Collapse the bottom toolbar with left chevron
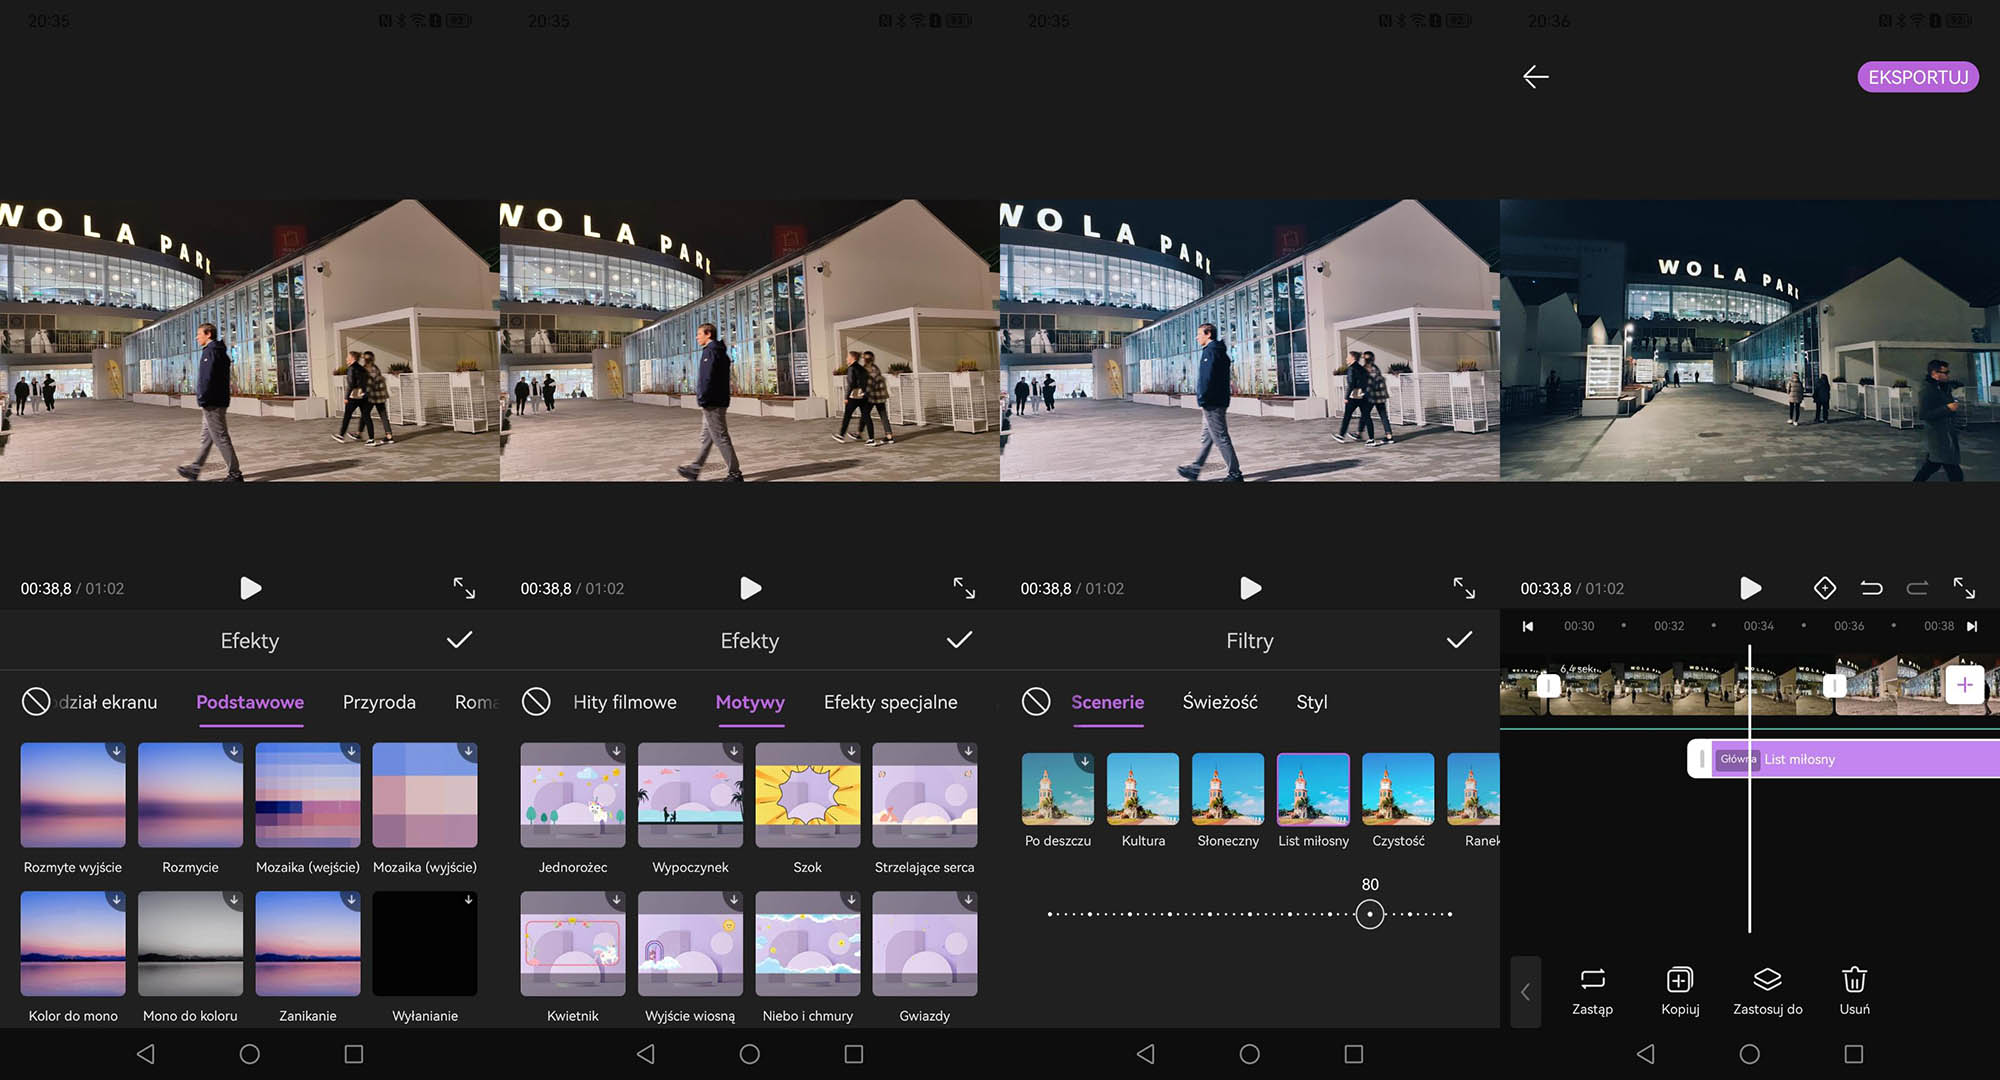This screenshot has height=1080, width=2000. click(1525, 992)
